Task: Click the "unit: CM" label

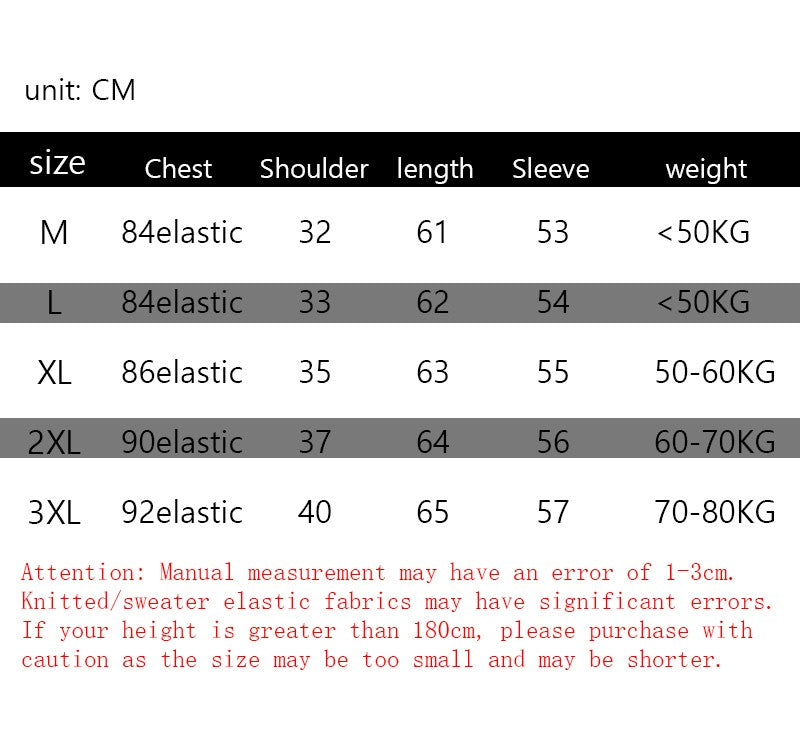Action: (80, 91)
